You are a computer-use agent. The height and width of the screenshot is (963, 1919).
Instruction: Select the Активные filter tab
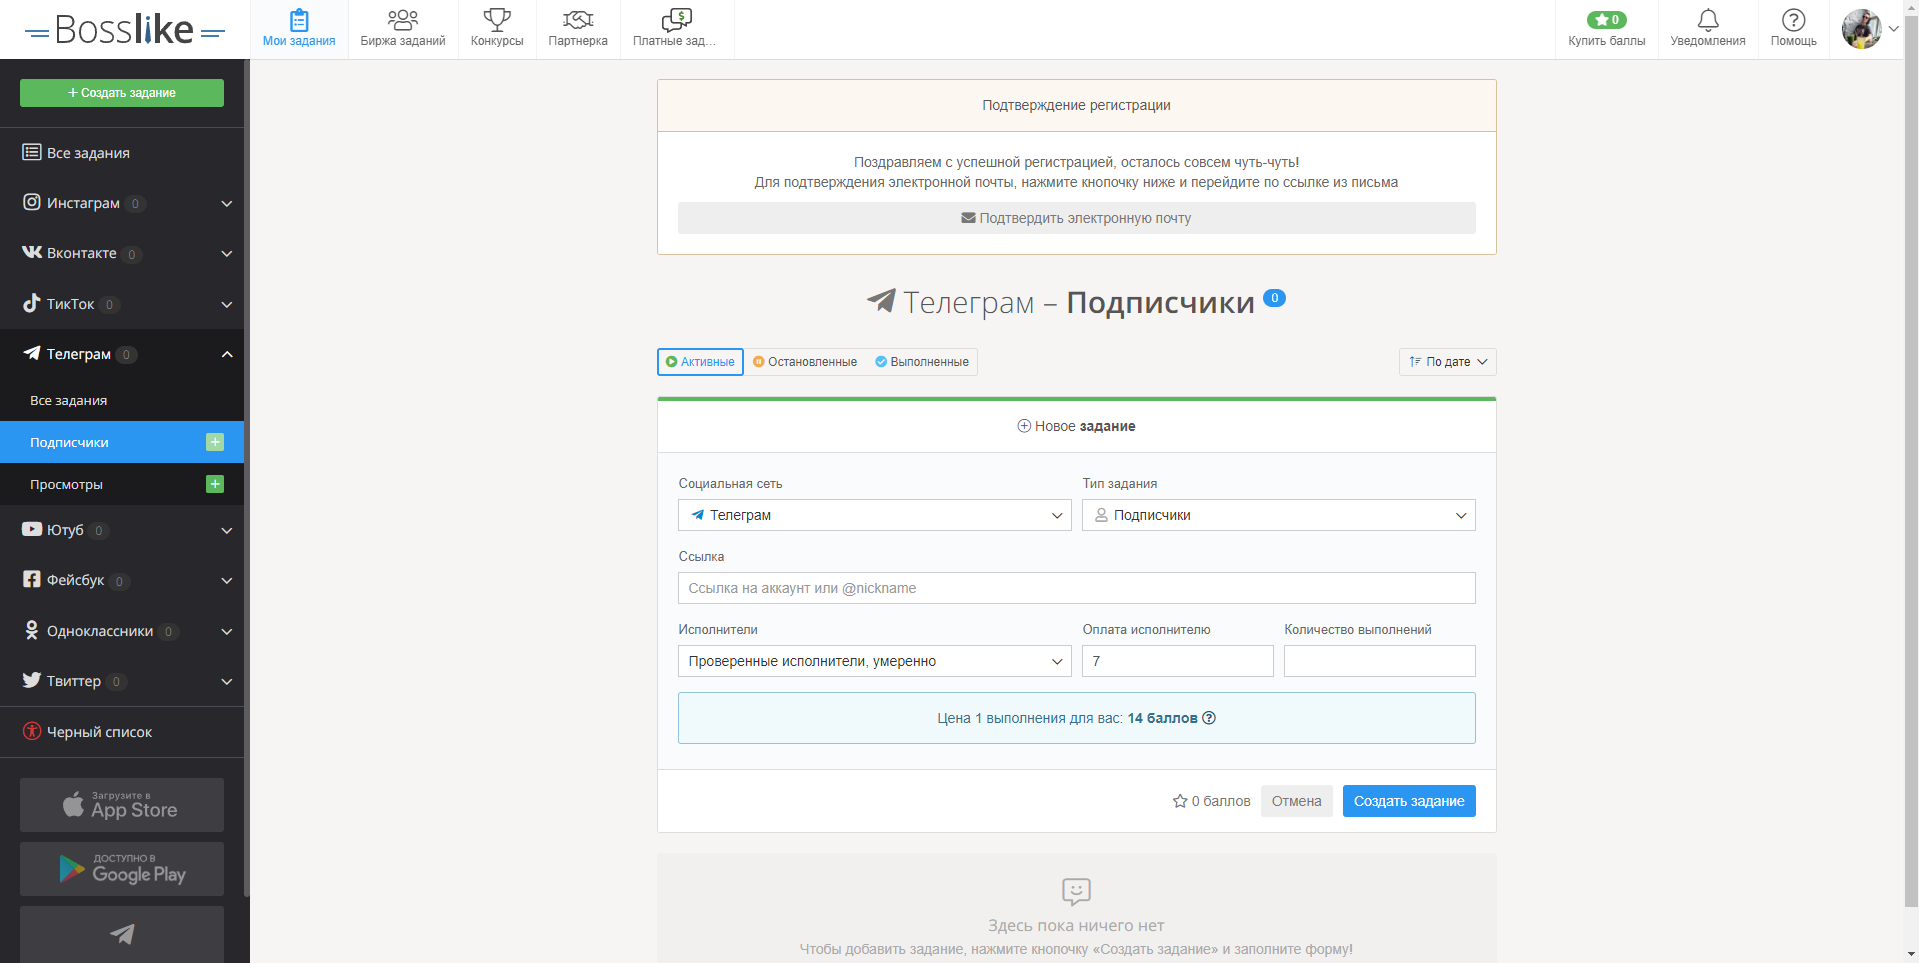700,362
